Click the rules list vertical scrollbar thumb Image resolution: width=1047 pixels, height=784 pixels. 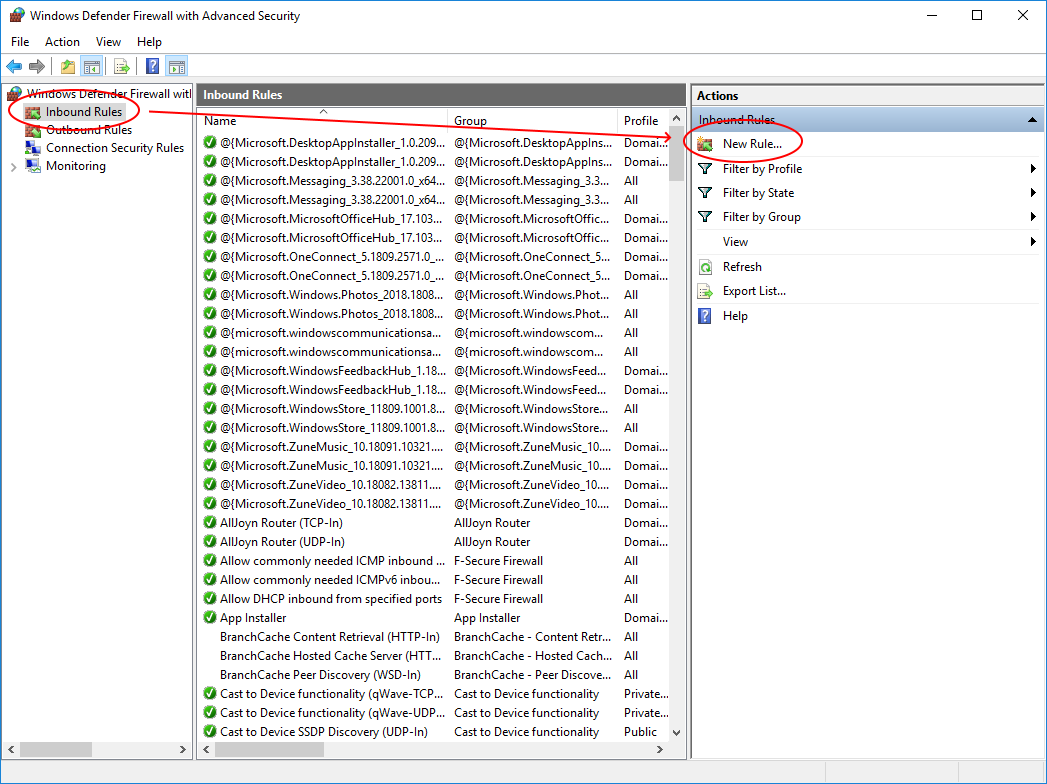pos(676,154)
